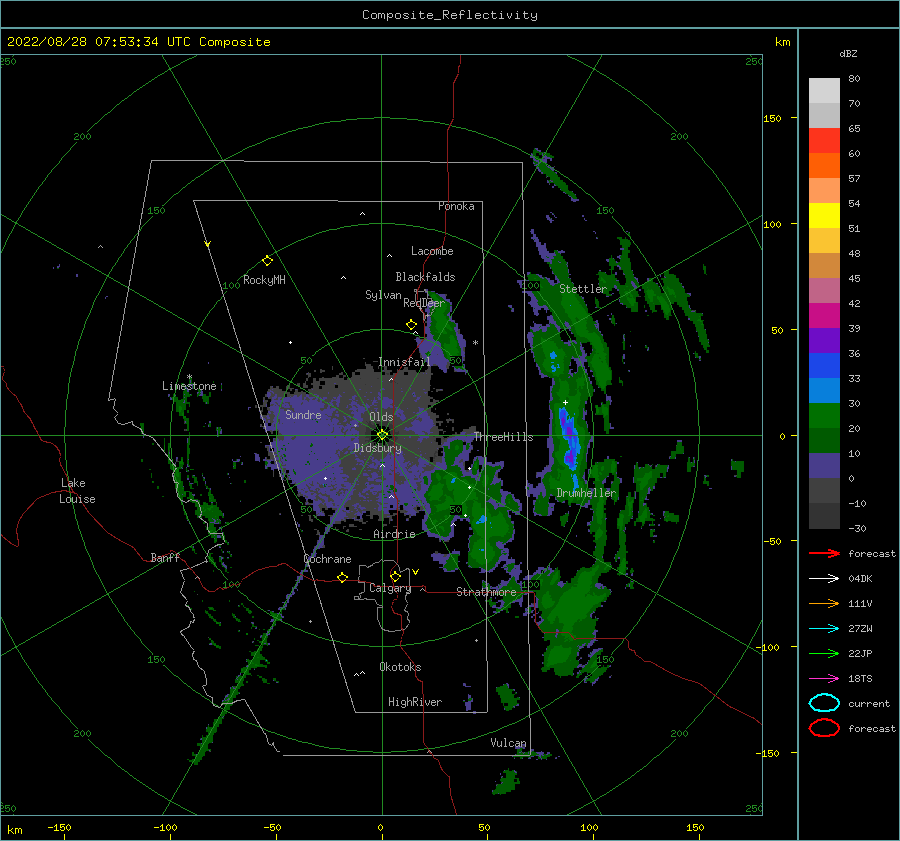Click the white 04DK arrow legend icon
Viewport: 900px width, 841px height.
click(824, 578)
